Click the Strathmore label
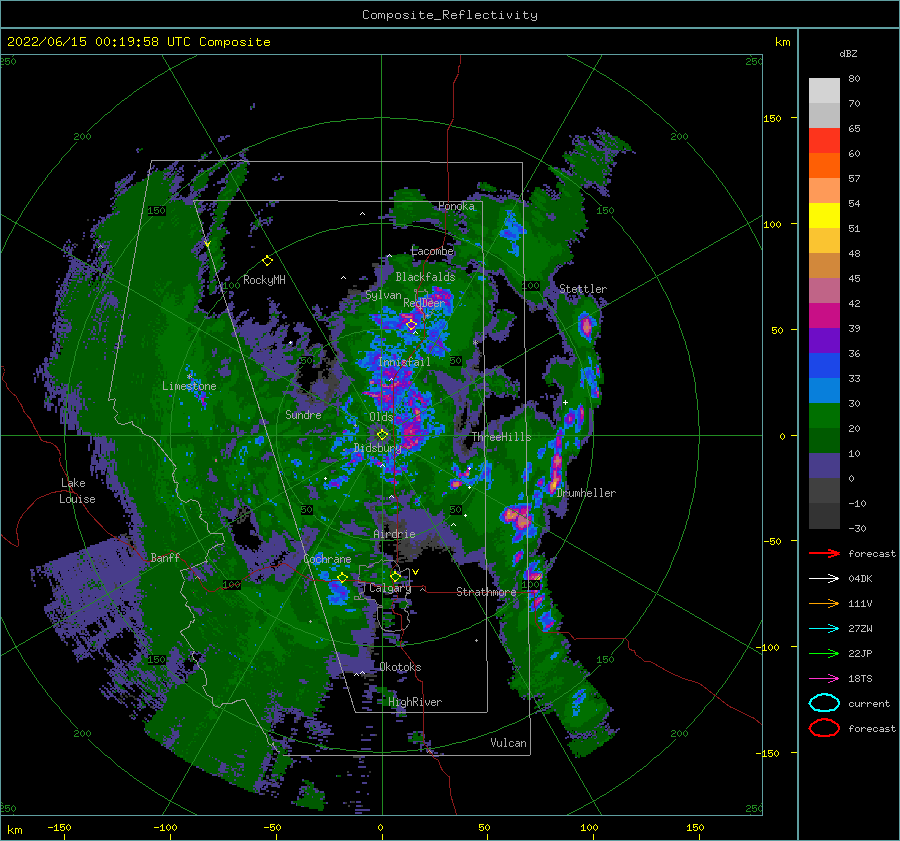The width and height of the screenshot is (900, 841). tap(486, 592)
